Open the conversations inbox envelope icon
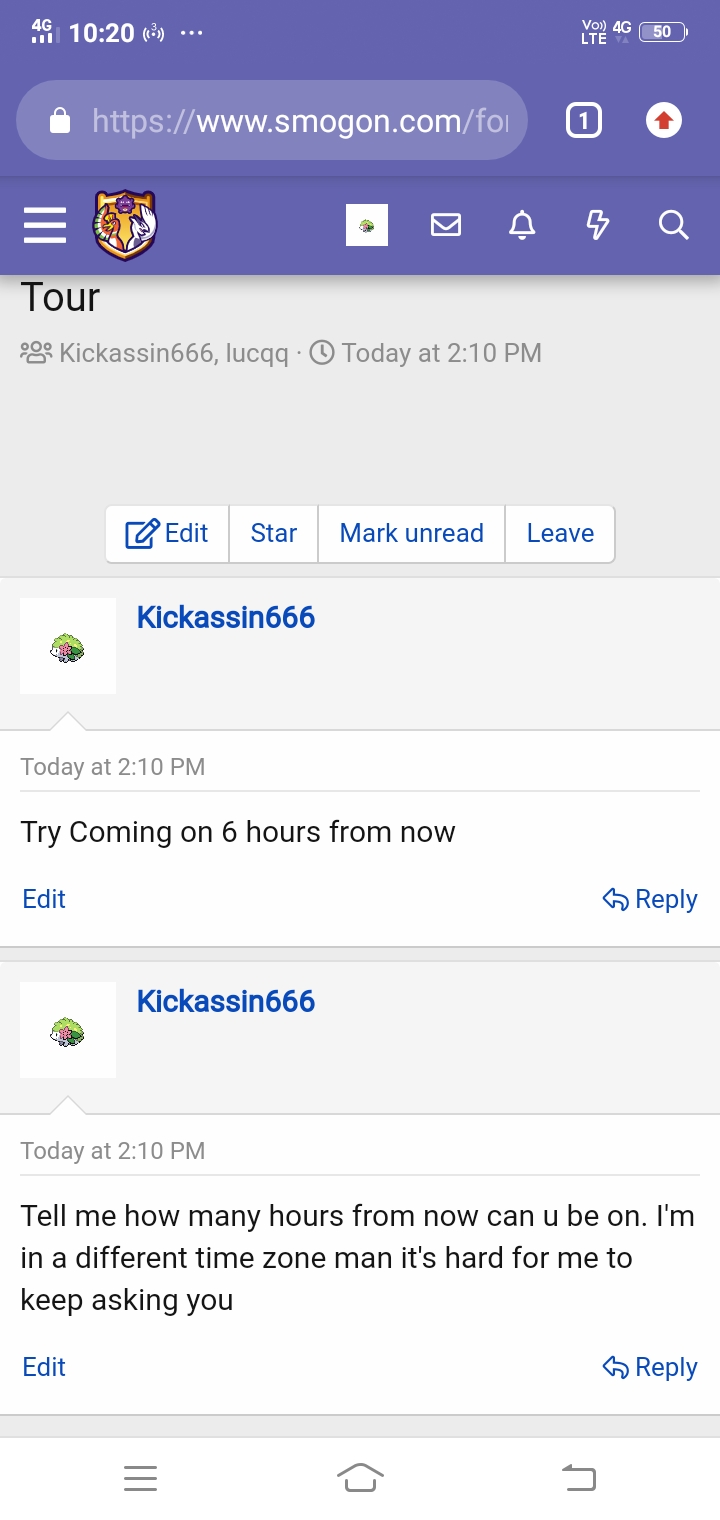 pyautogui.click(x=446, y=226)
